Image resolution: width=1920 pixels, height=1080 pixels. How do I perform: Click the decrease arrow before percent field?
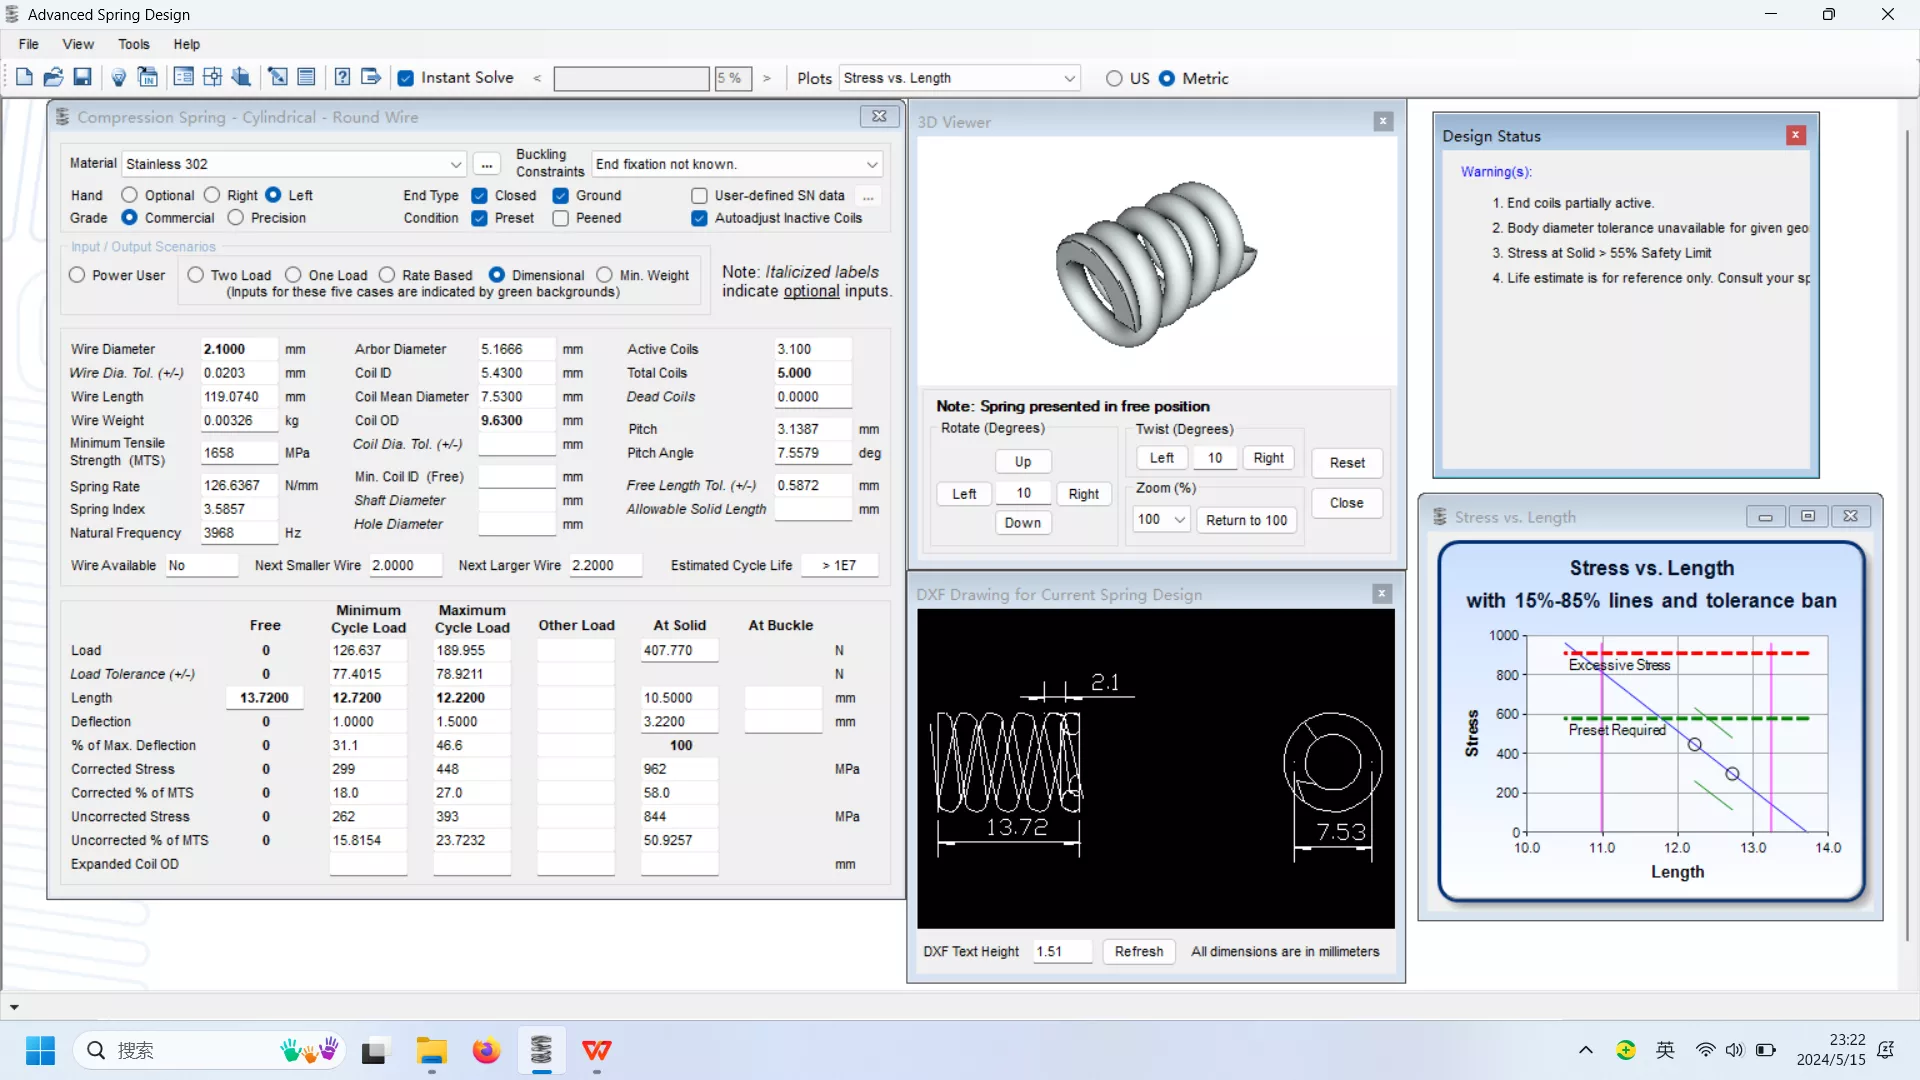[537, 78]
